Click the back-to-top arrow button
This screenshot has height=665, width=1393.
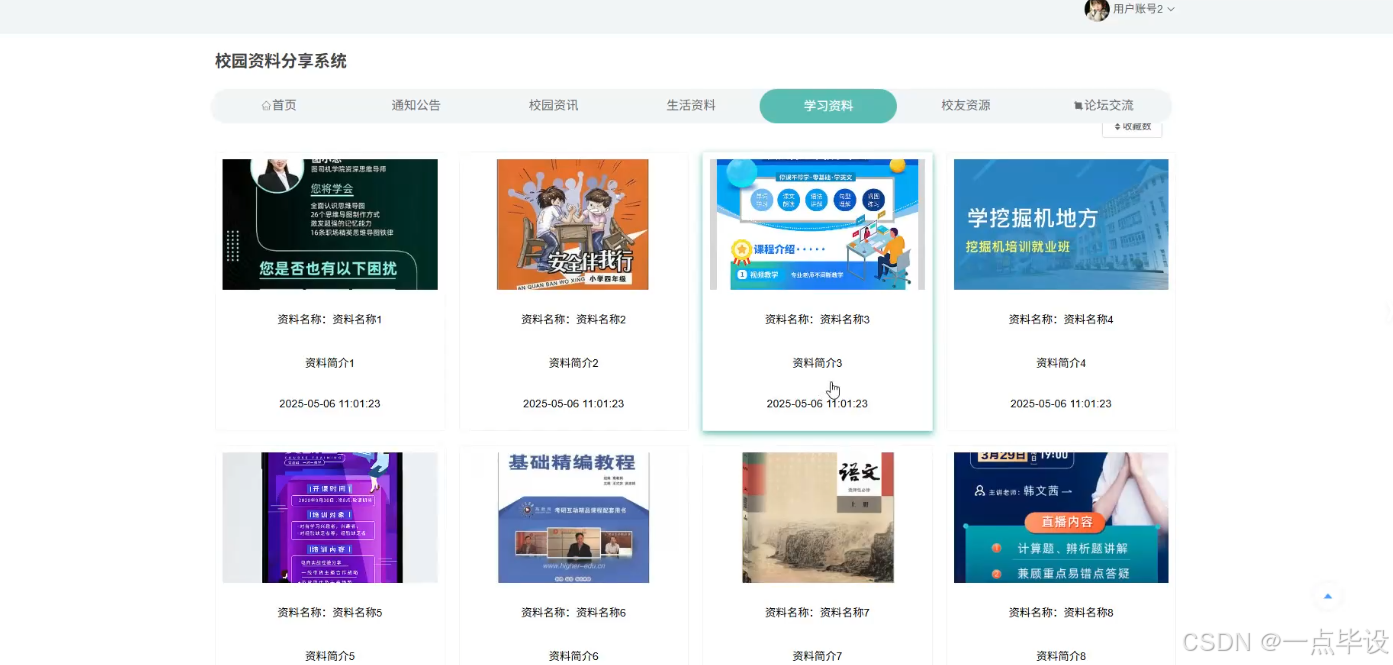(1328, 596)
